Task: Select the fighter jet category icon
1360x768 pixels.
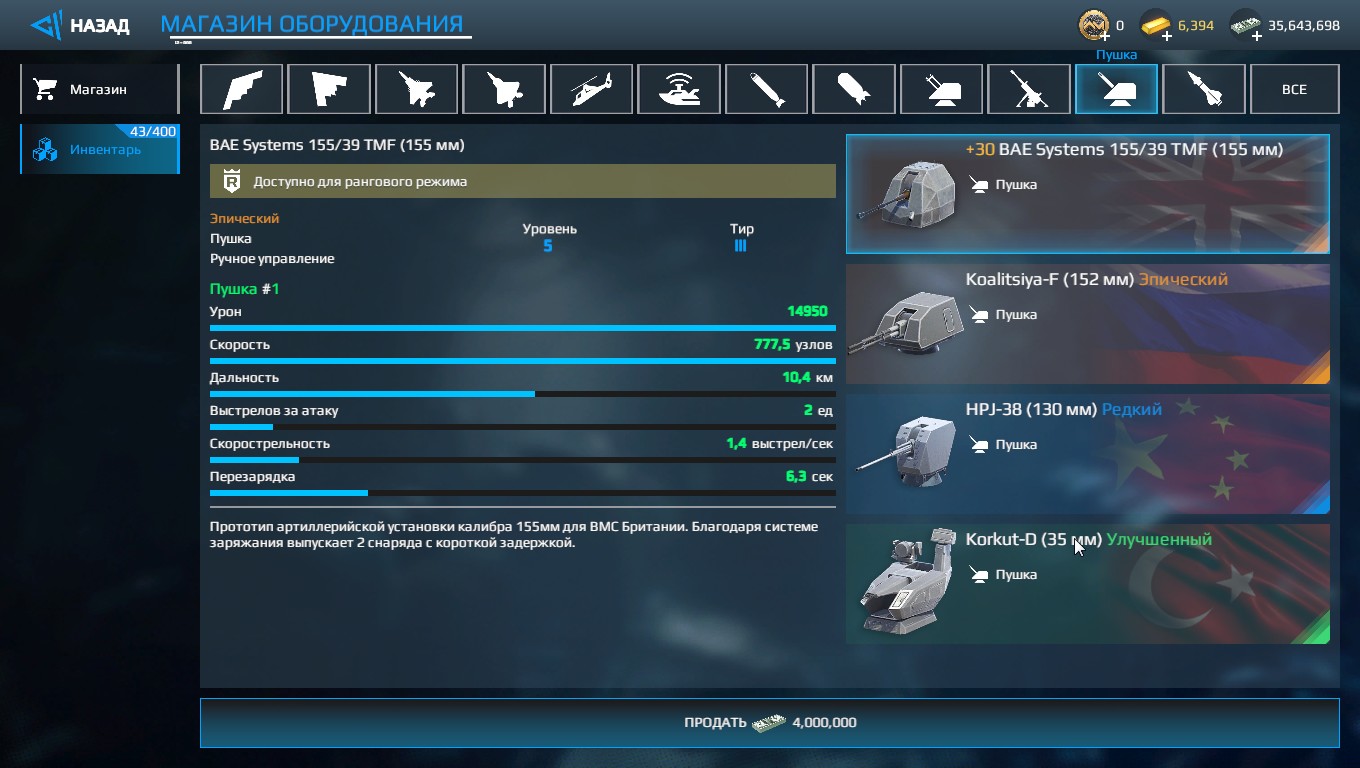Action: [416, 89]
